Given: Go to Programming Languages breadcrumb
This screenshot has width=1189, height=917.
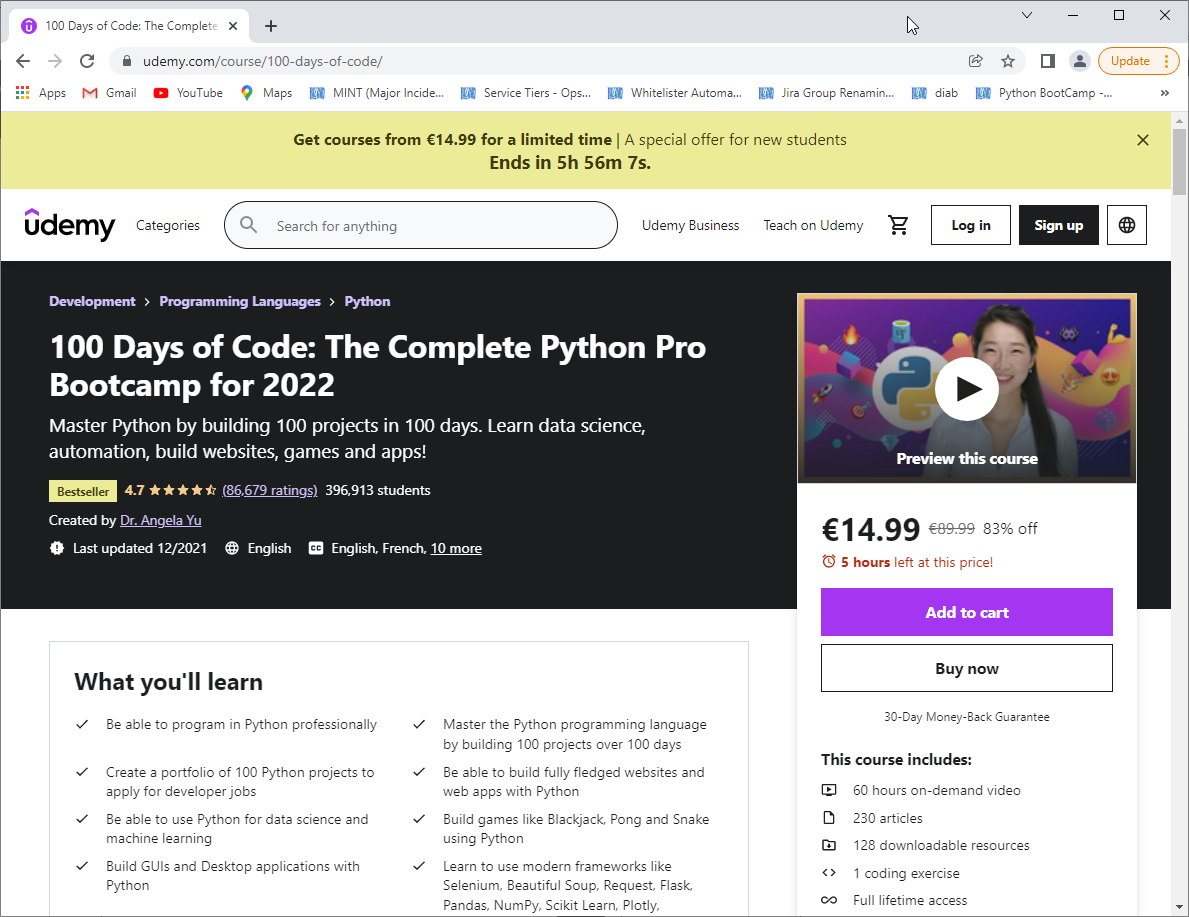Looking at the screenshot, I should point(240,301).
